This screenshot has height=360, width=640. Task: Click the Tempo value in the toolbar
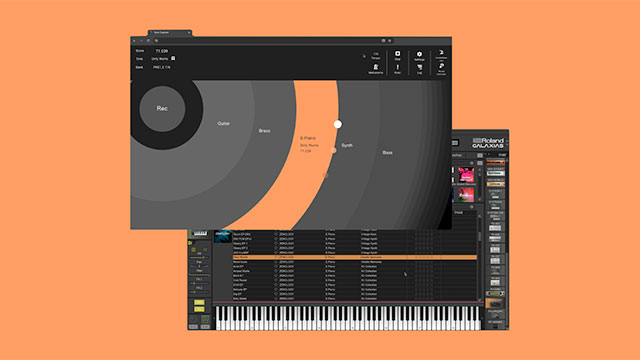click(376, 54)
